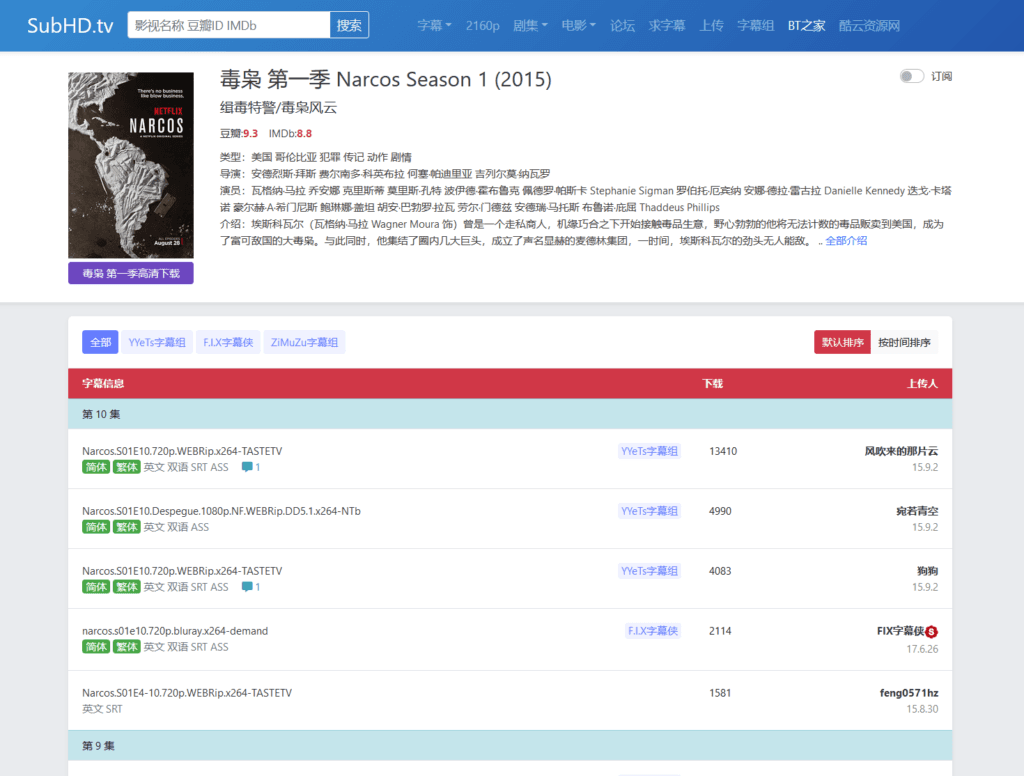The image size is (1024, 776).
Task: Select 默认排序 sort option
Action: click(842, 342)
